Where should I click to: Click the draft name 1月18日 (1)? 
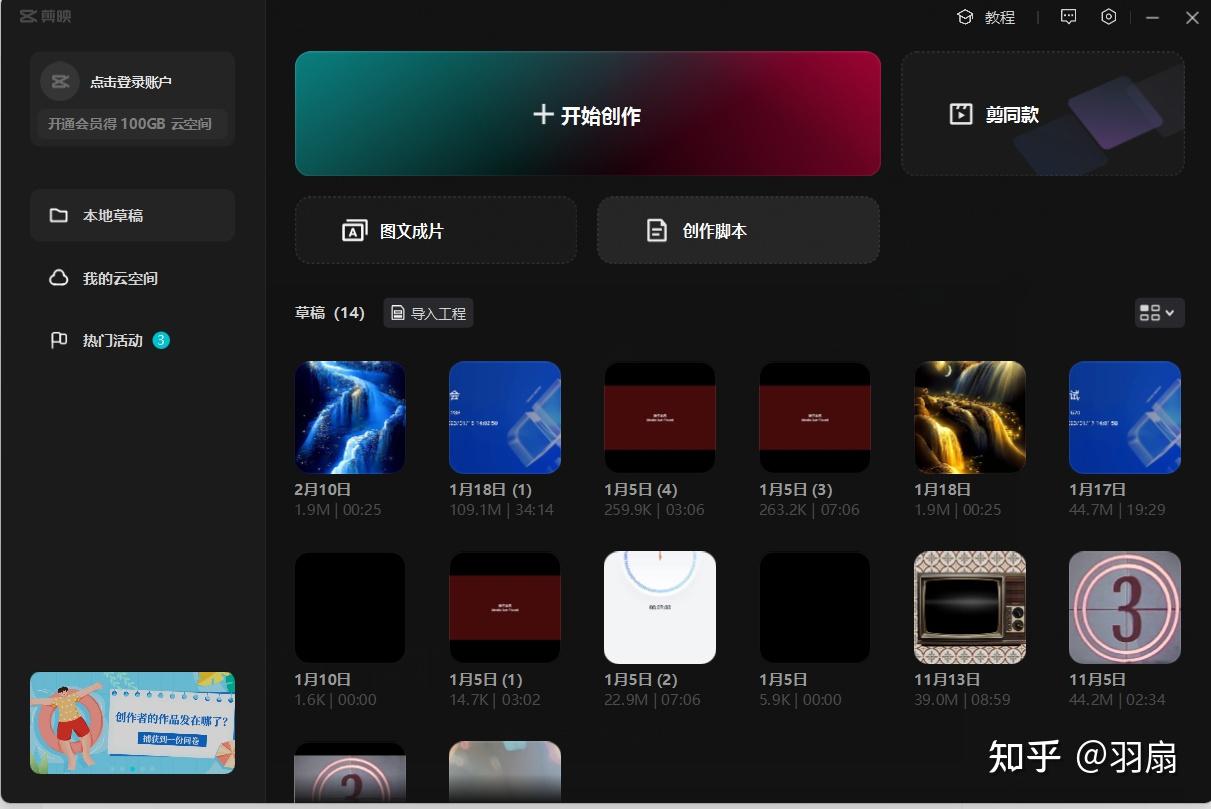tap(490, 489)
